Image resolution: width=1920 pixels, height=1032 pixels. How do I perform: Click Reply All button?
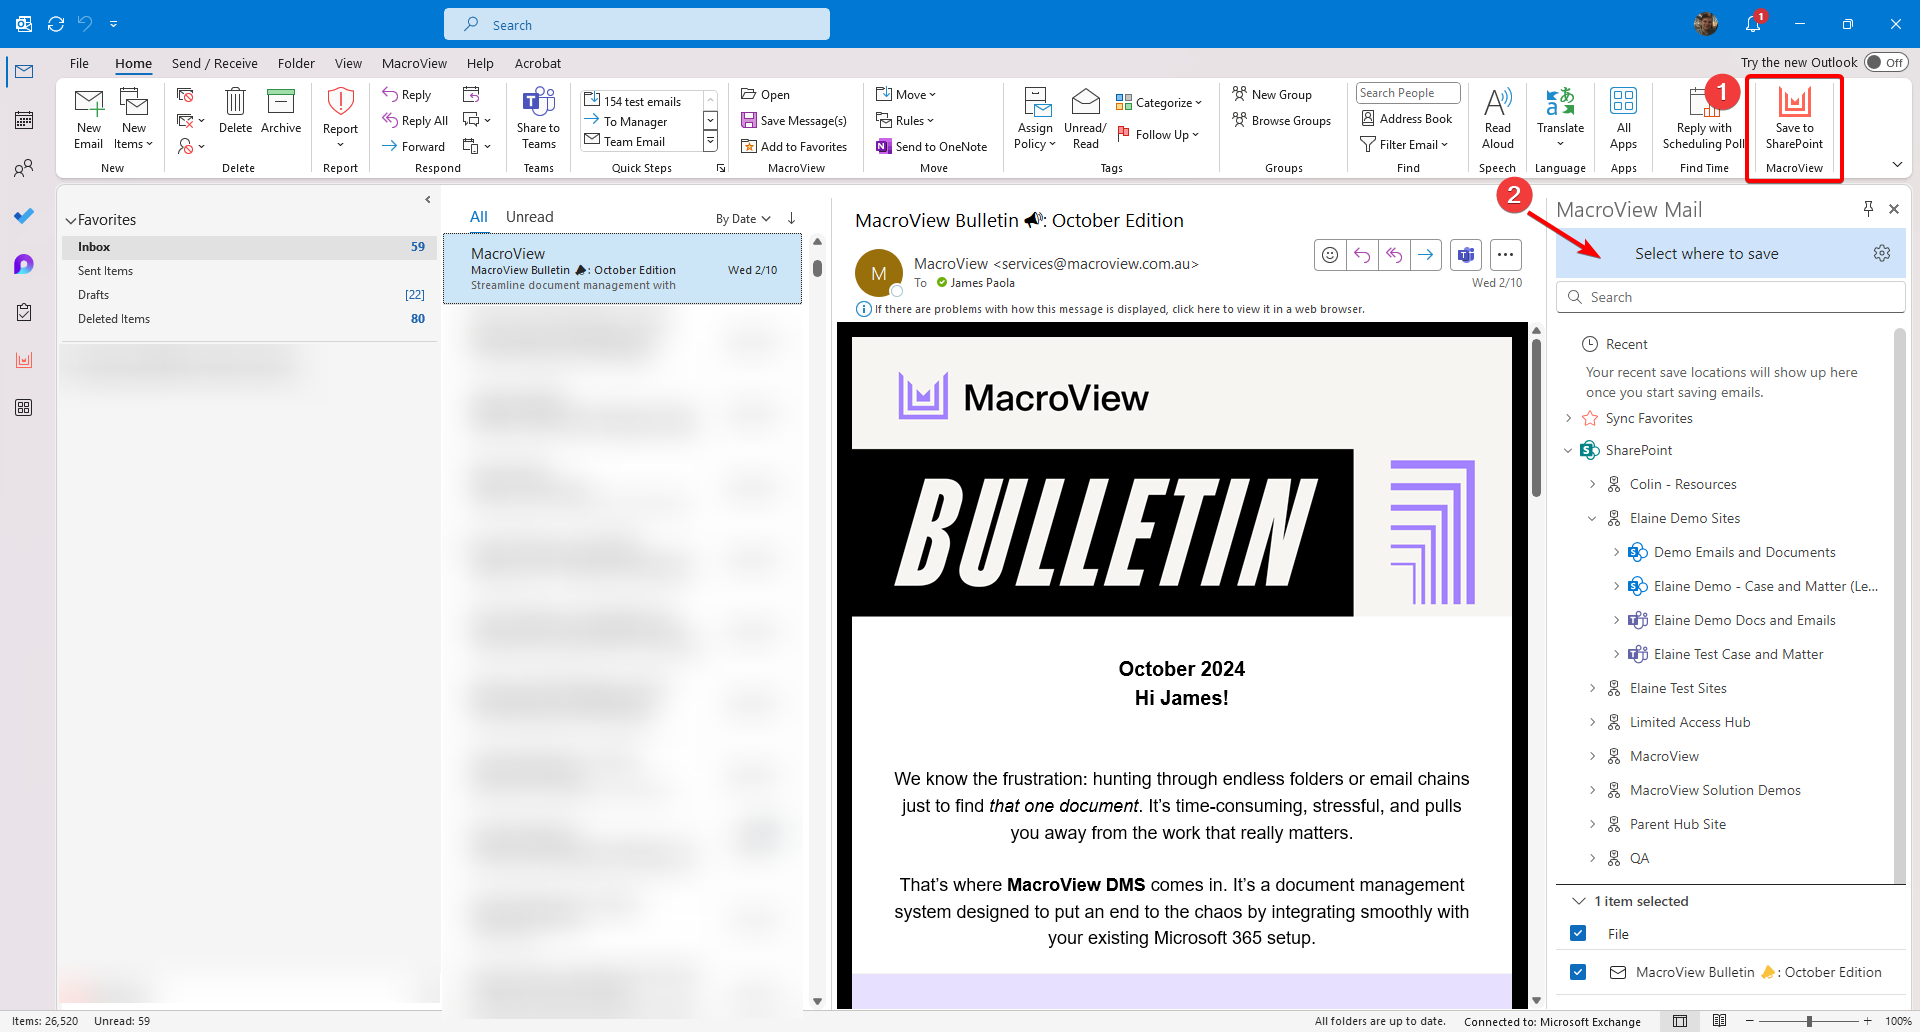point(415,120)
